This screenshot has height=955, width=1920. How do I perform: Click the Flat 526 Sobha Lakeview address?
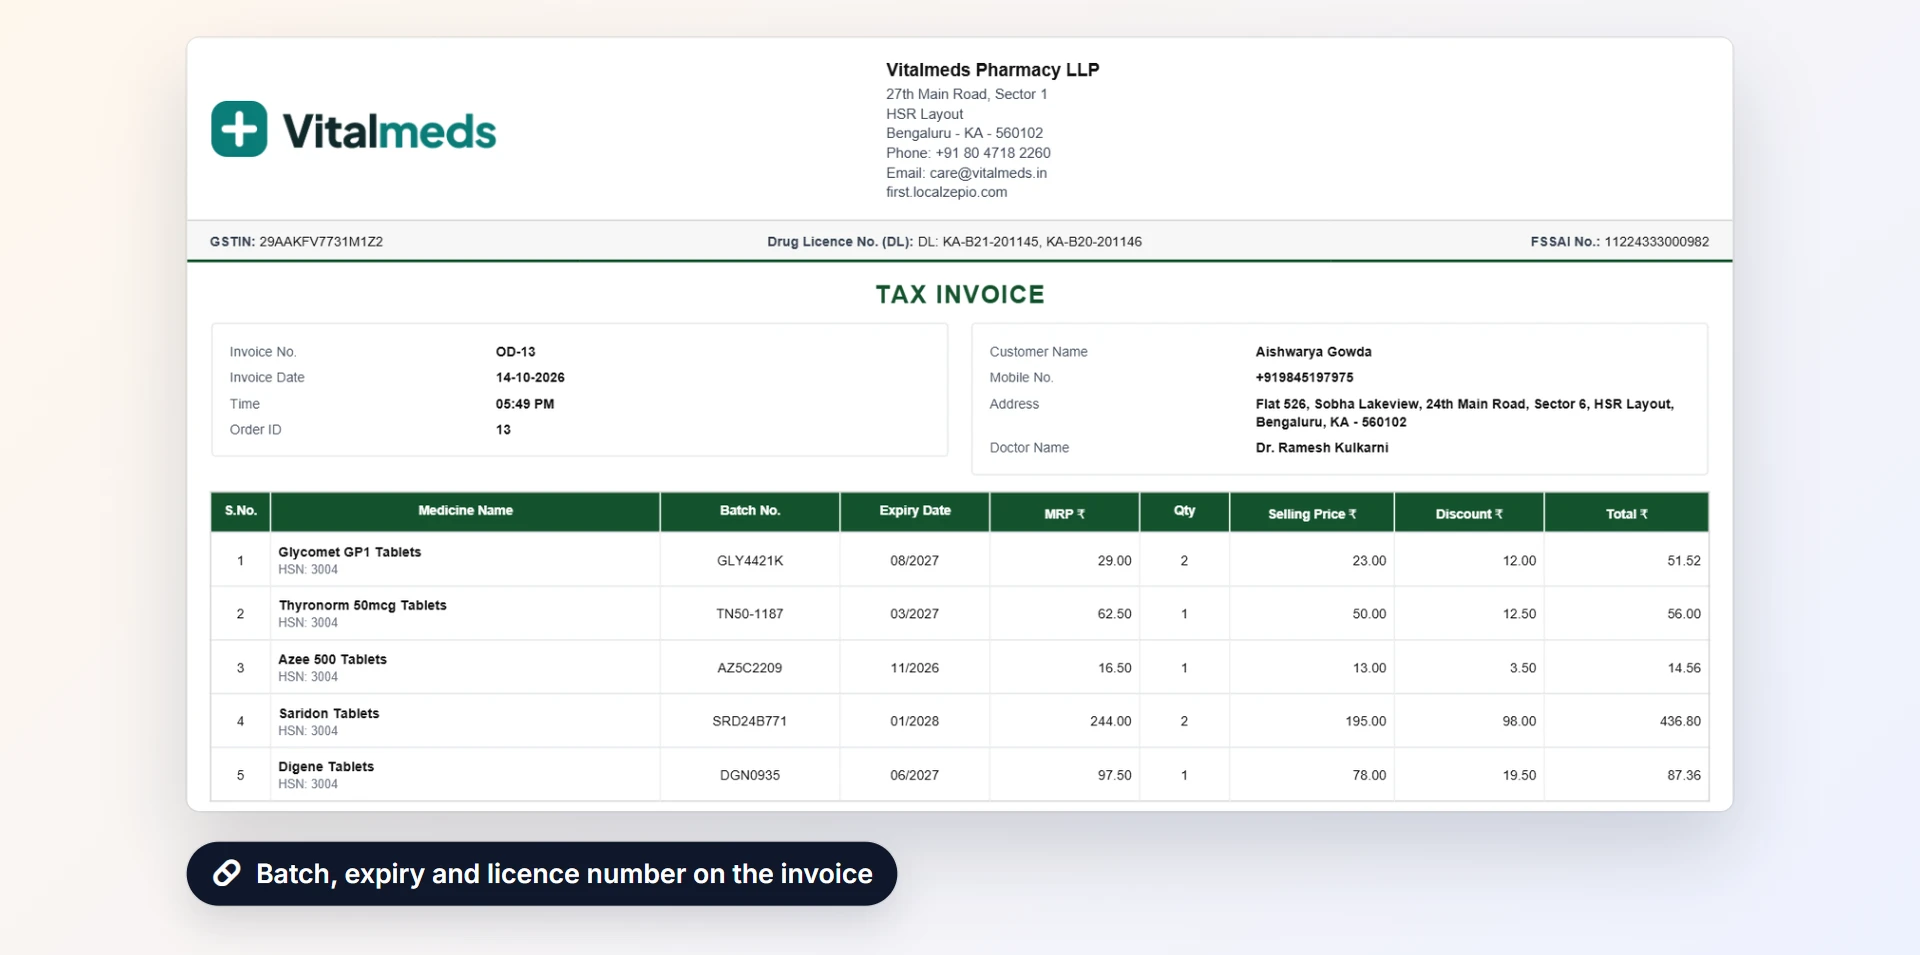tap(1464, 413)
